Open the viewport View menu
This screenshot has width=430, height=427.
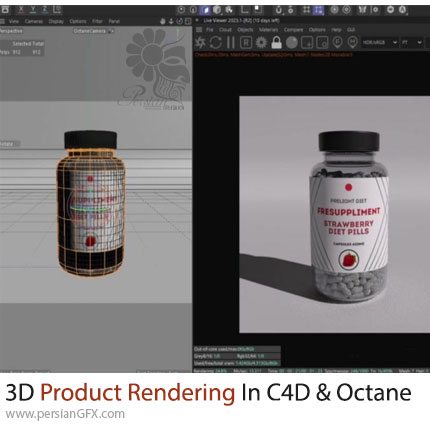14,21
